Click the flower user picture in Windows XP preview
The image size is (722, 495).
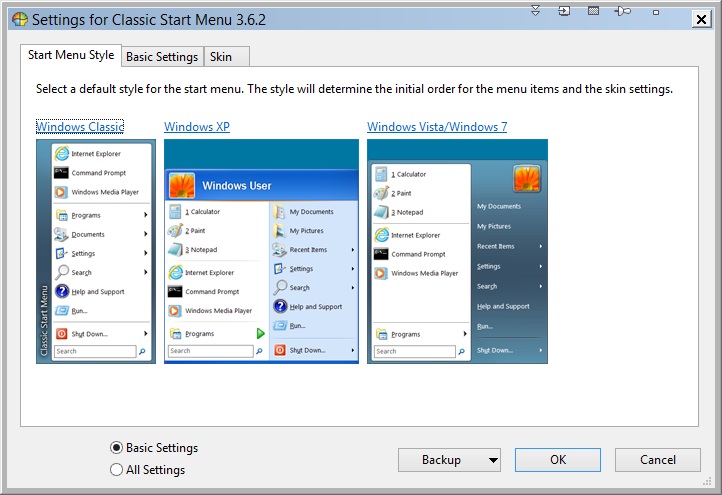click(182, 185)
